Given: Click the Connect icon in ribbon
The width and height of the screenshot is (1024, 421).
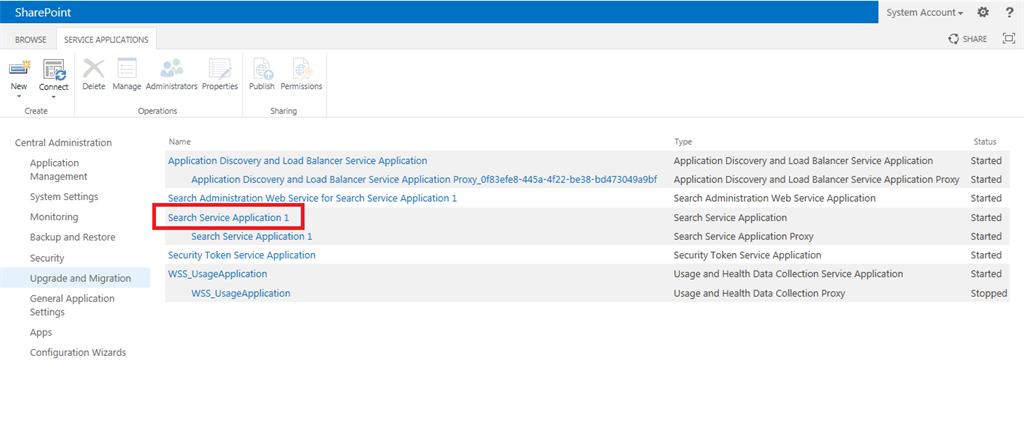Looking at the screenshot, I should (x=53, y=69).
